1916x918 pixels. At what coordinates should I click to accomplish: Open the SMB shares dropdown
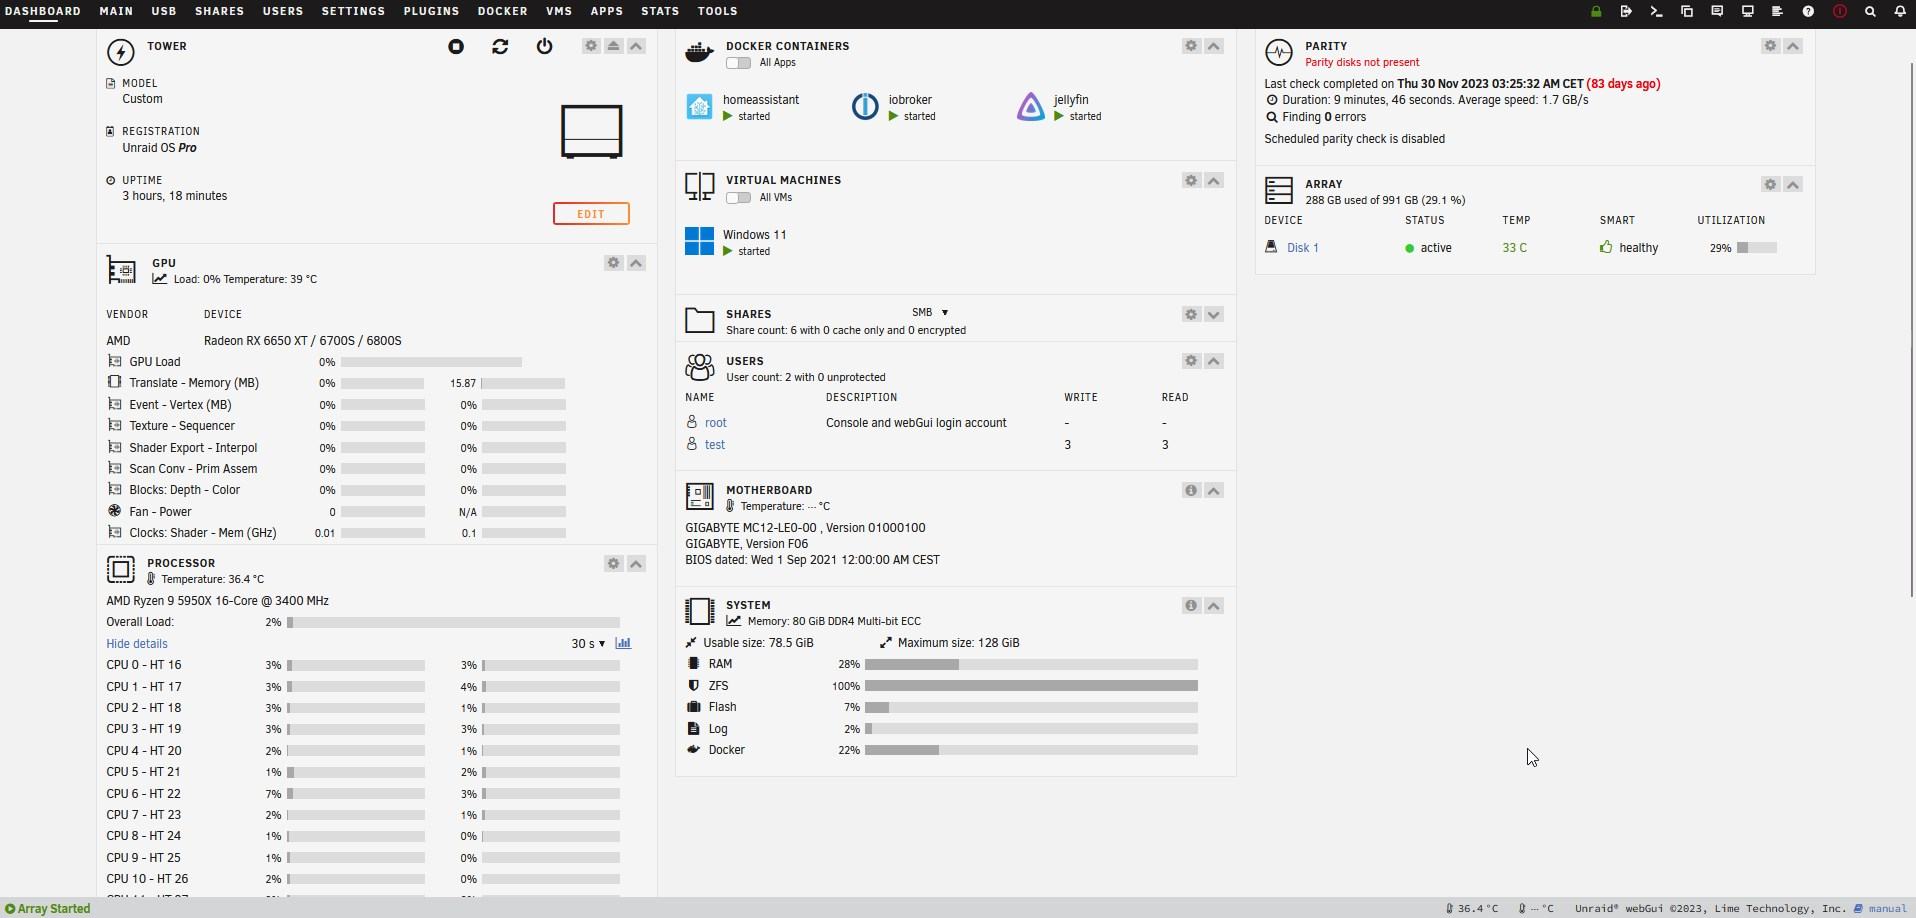click(x=930, y=313)
